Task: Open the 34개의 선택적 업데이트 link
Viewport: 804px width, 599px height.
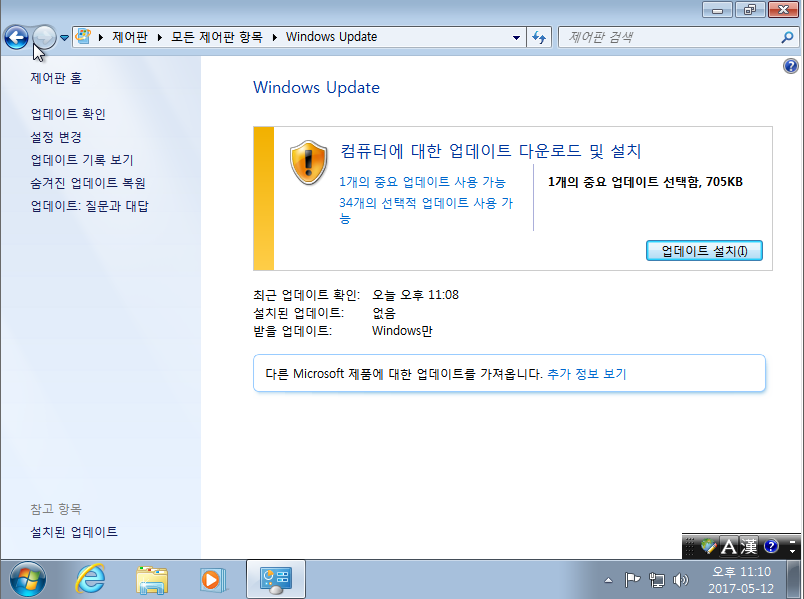Action: [426, 210]
